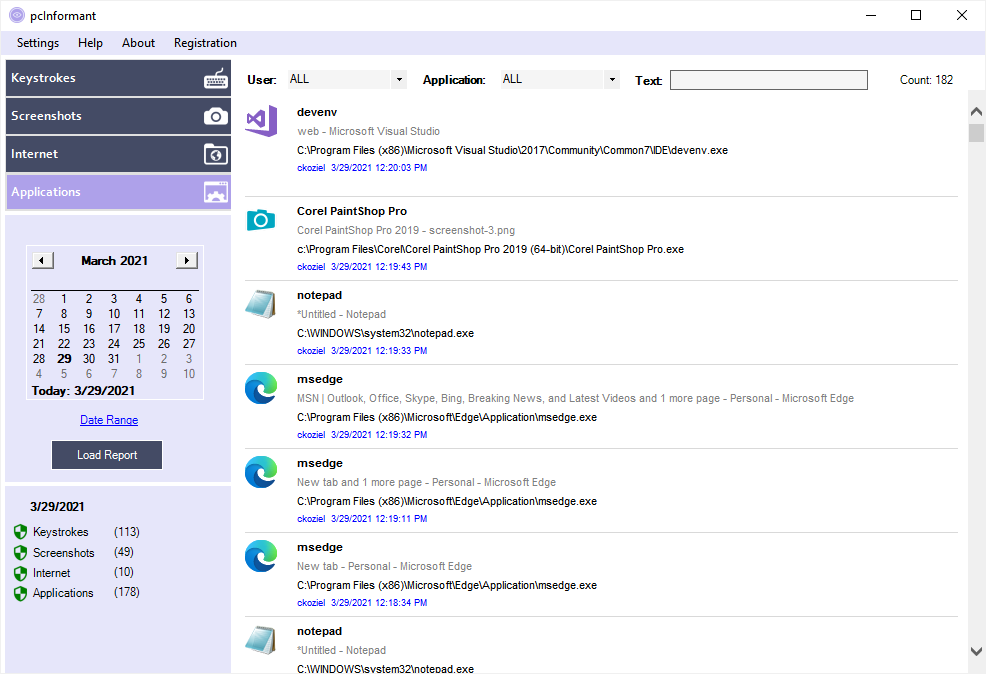The width and height of the screenshot is (986, 674).
Task: Click the shield icon next to Screenshots count
Action: coord(20,553)
